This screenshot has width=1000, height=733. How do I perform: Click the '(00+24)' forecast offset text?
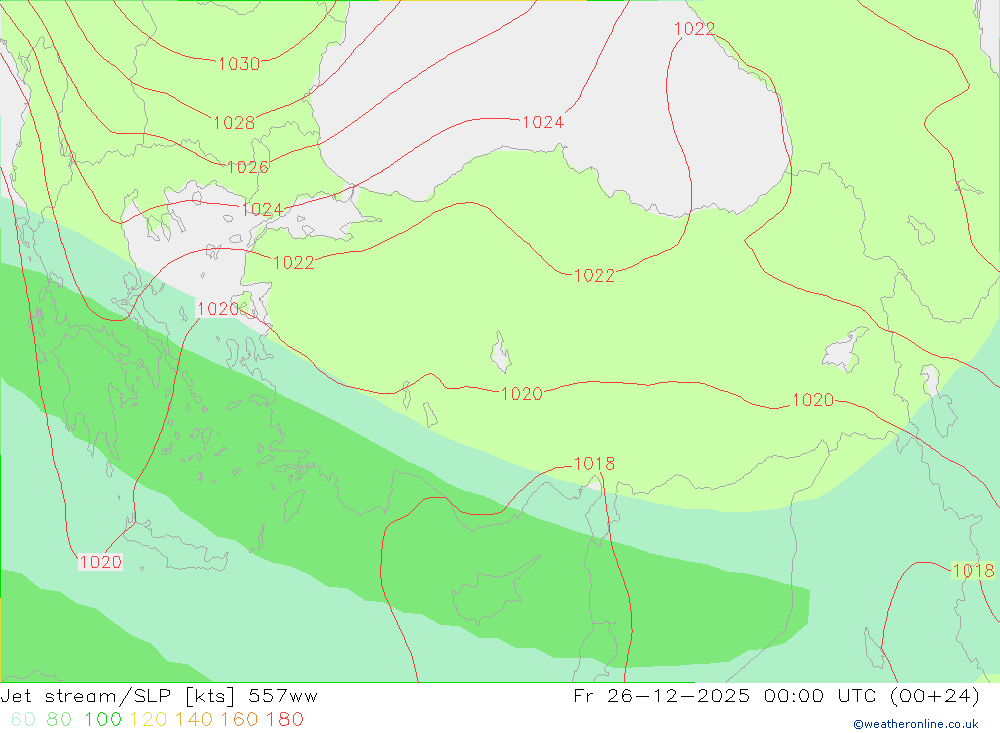tap(934, 696)
